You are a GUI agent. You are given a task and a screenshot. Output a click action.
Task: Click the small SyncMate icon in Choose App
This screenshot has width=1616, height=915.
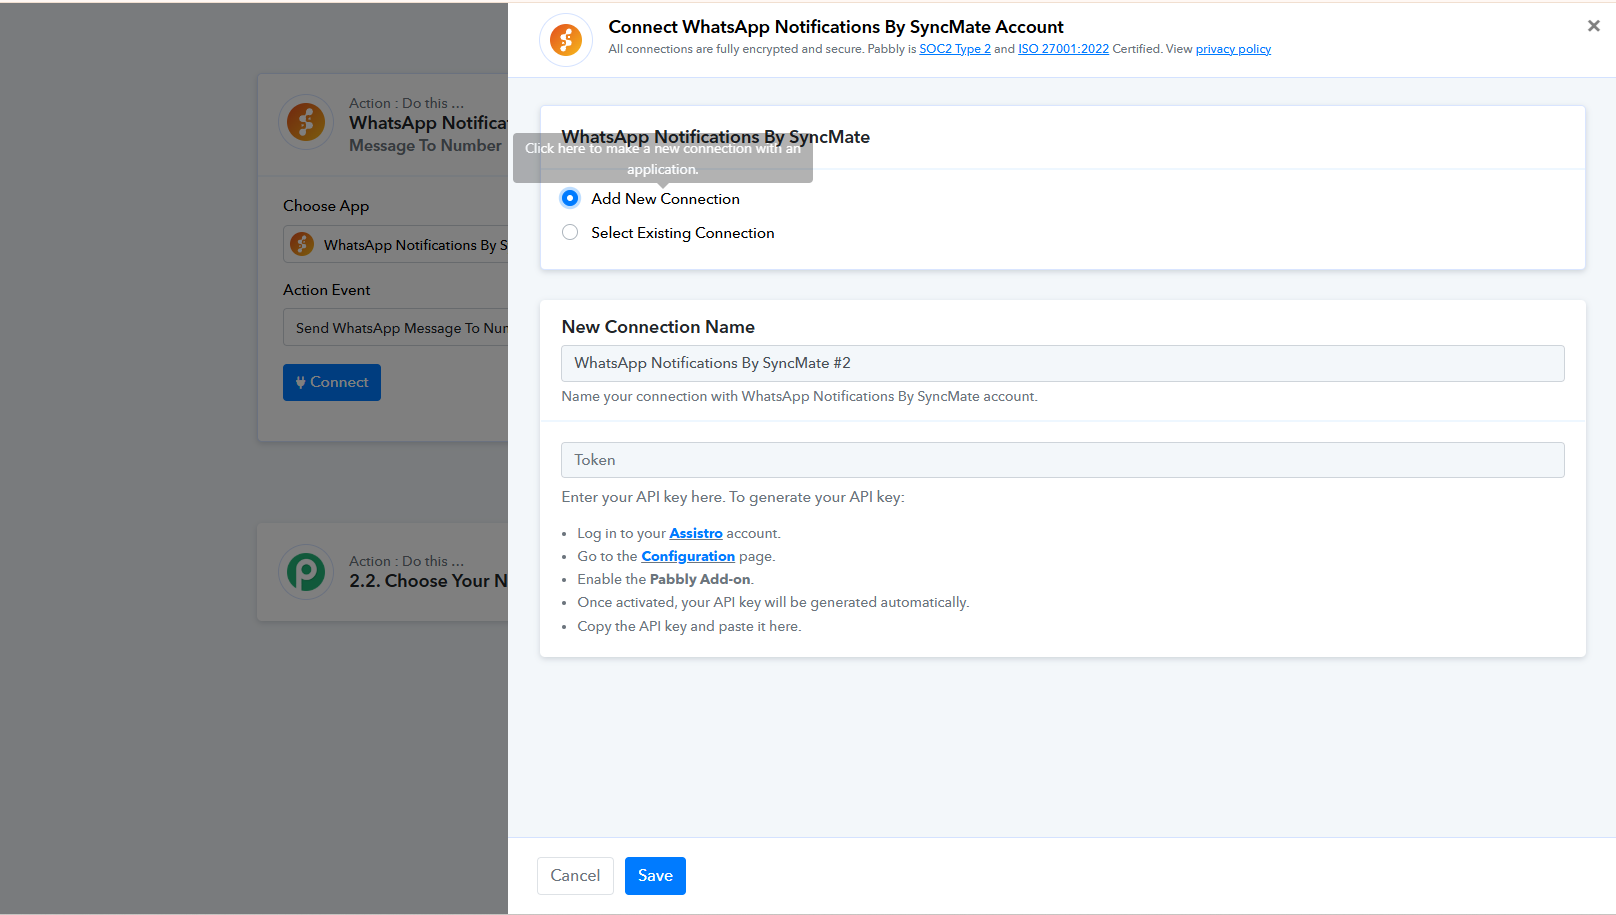coord(302,245)
